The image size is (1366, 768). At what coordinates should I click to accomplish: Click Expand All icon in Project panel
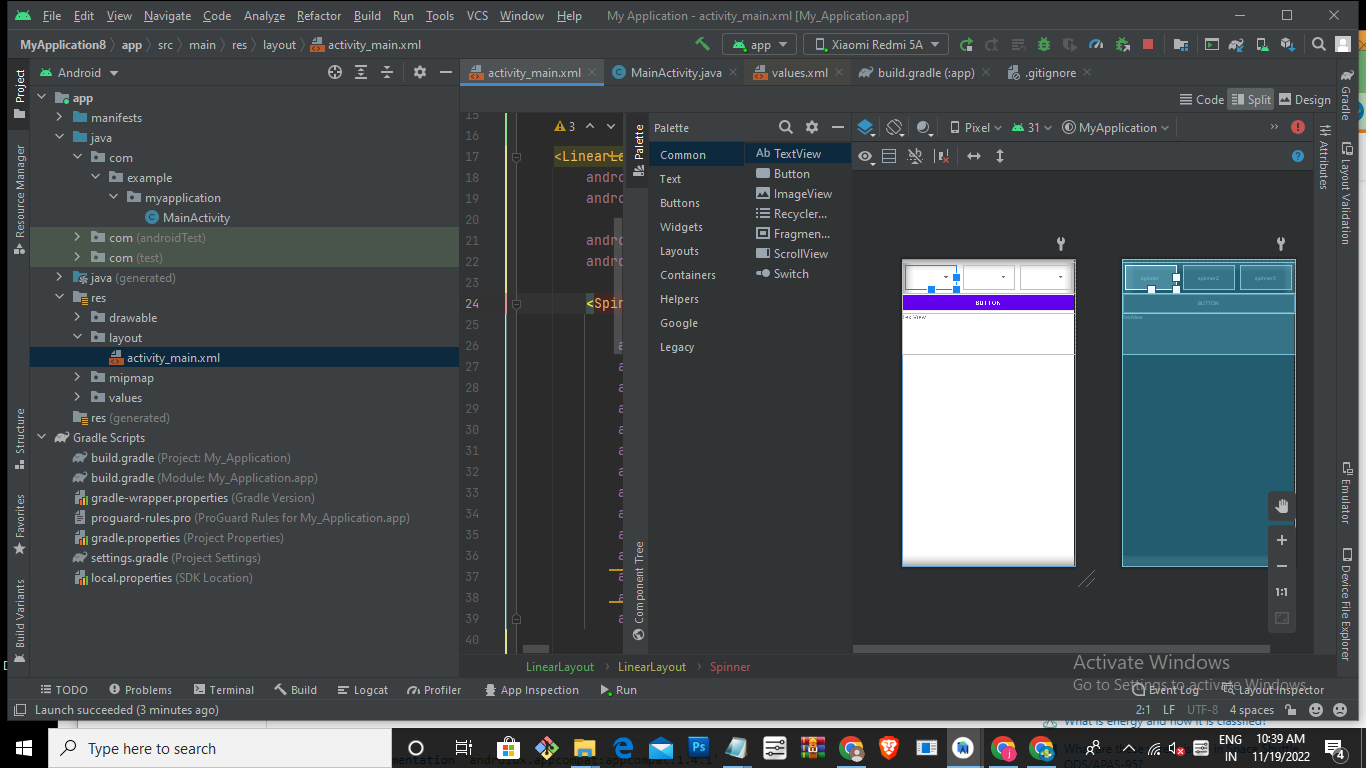point(361,72)
